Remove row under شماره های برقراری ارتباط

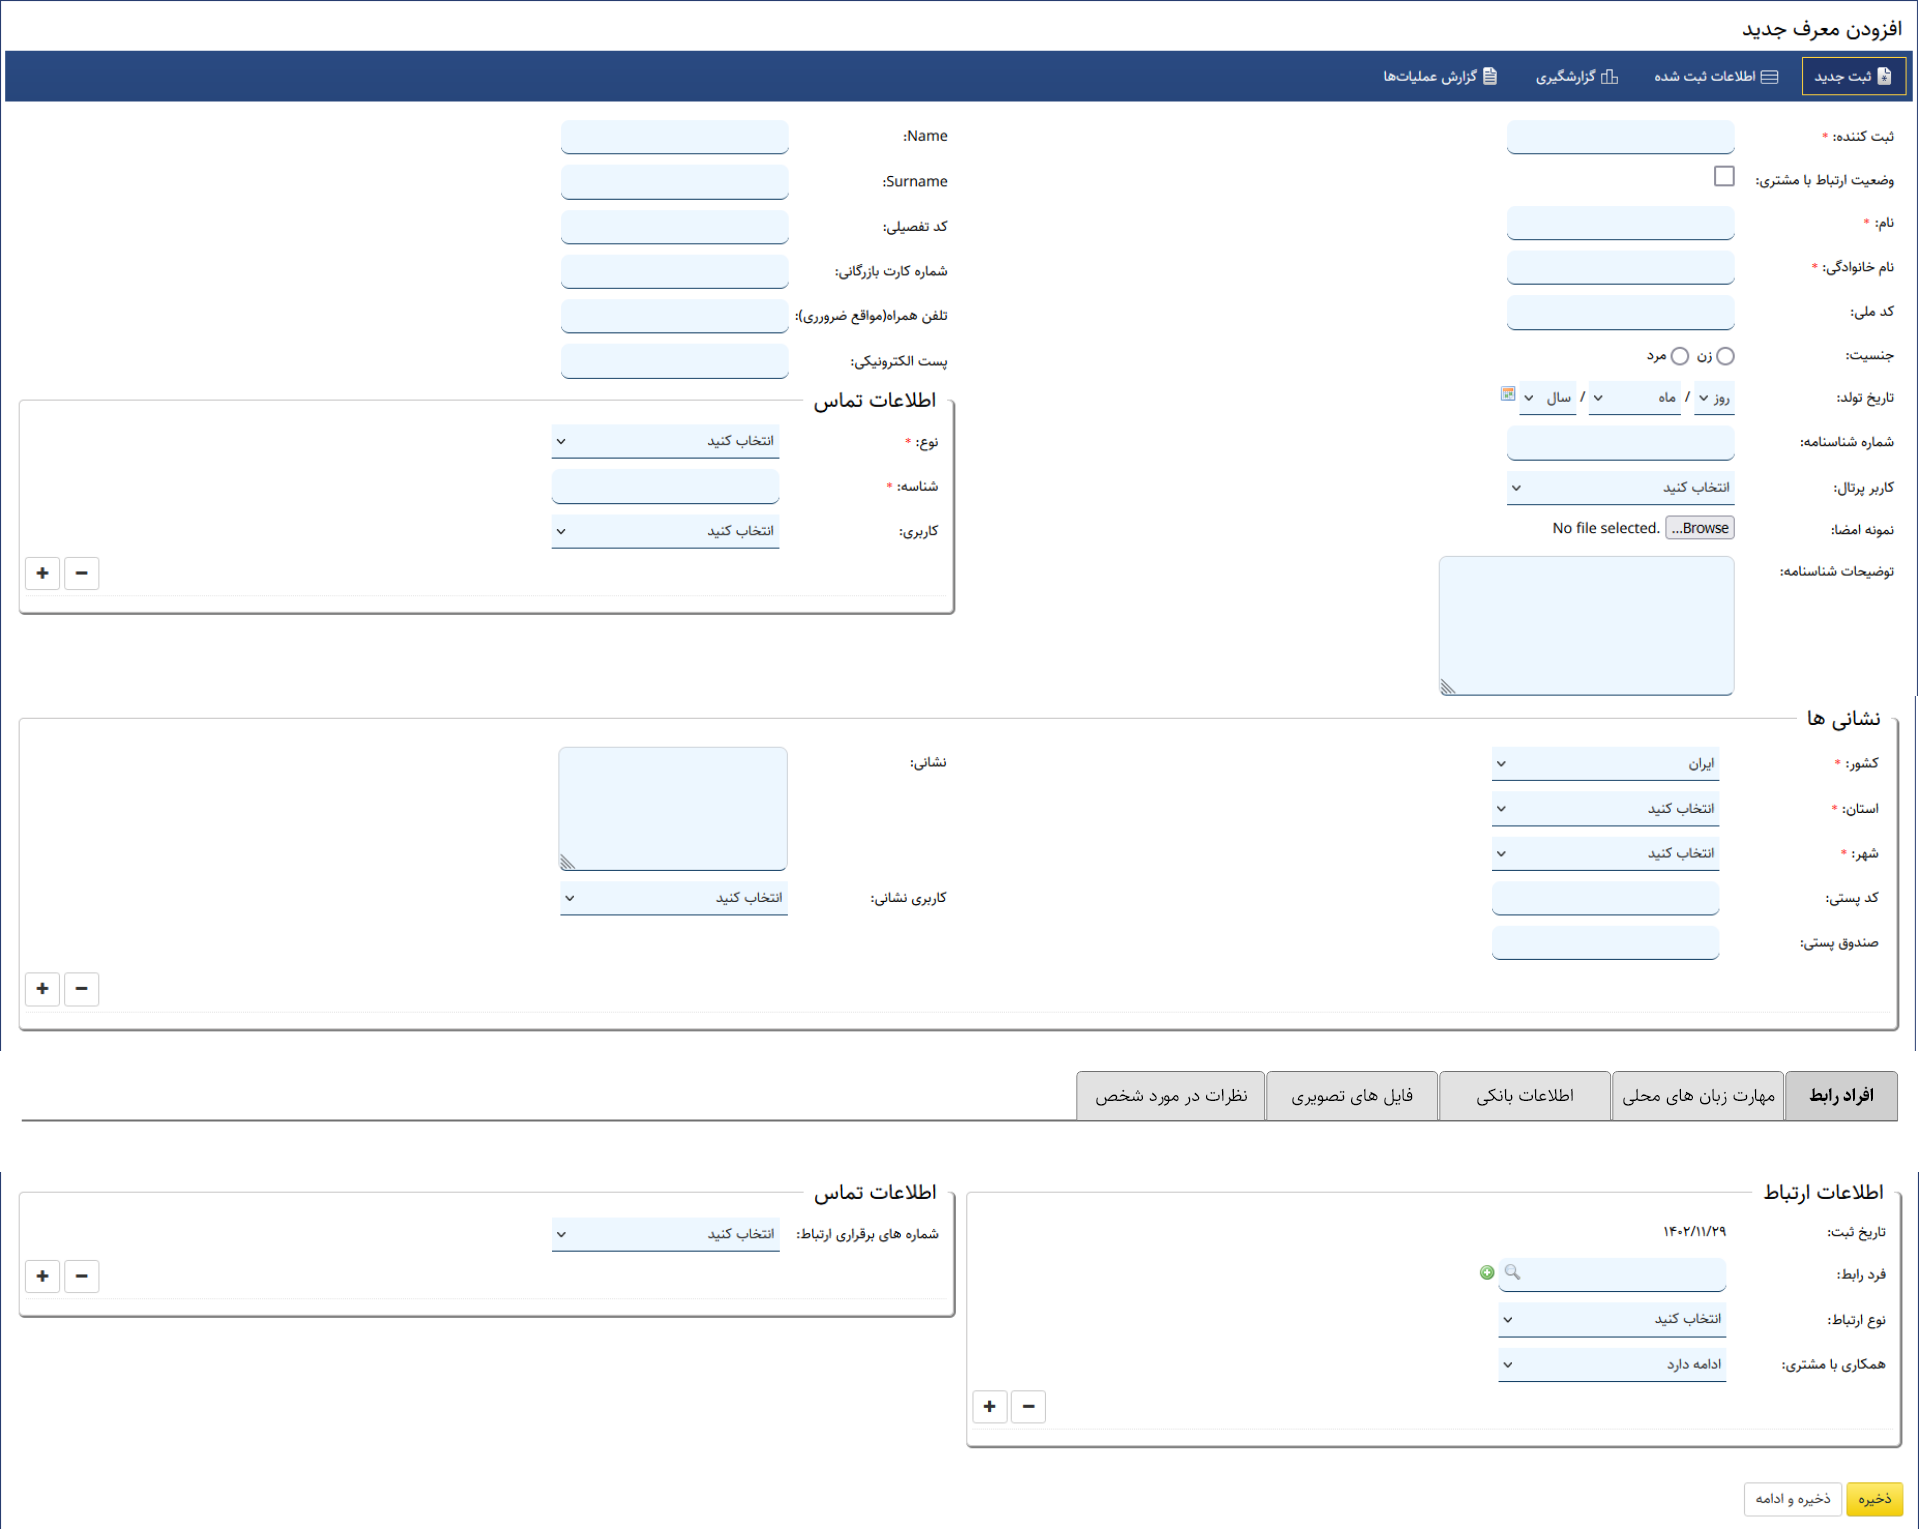pos(82,1275)
